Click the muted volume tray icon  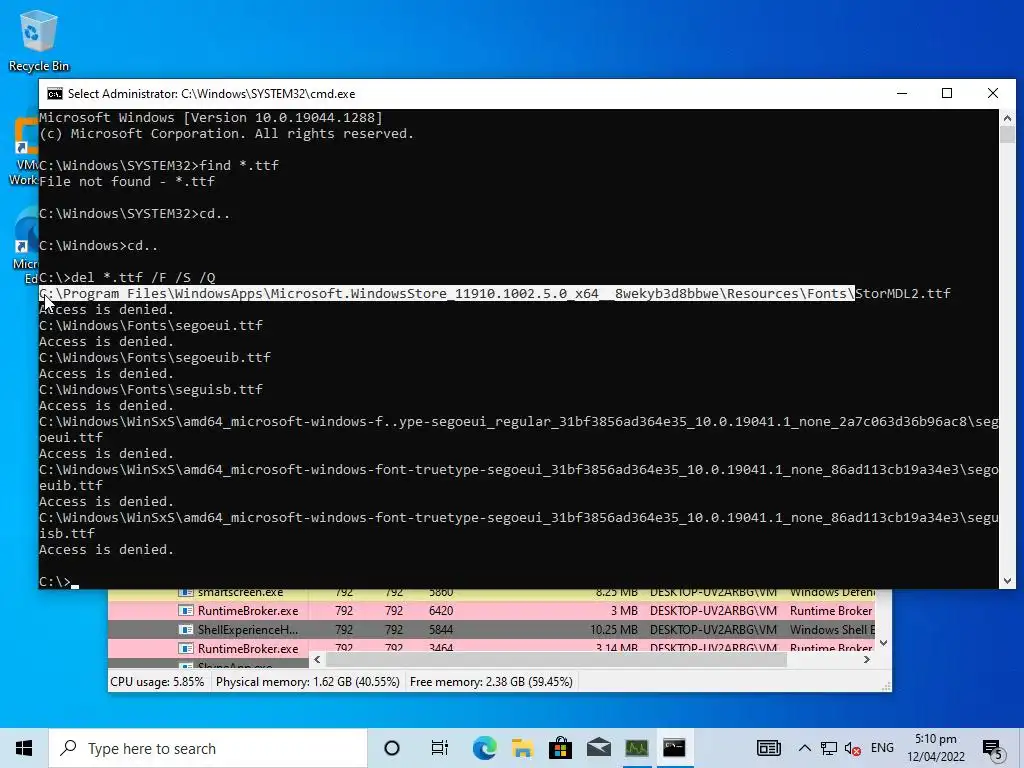852,748
